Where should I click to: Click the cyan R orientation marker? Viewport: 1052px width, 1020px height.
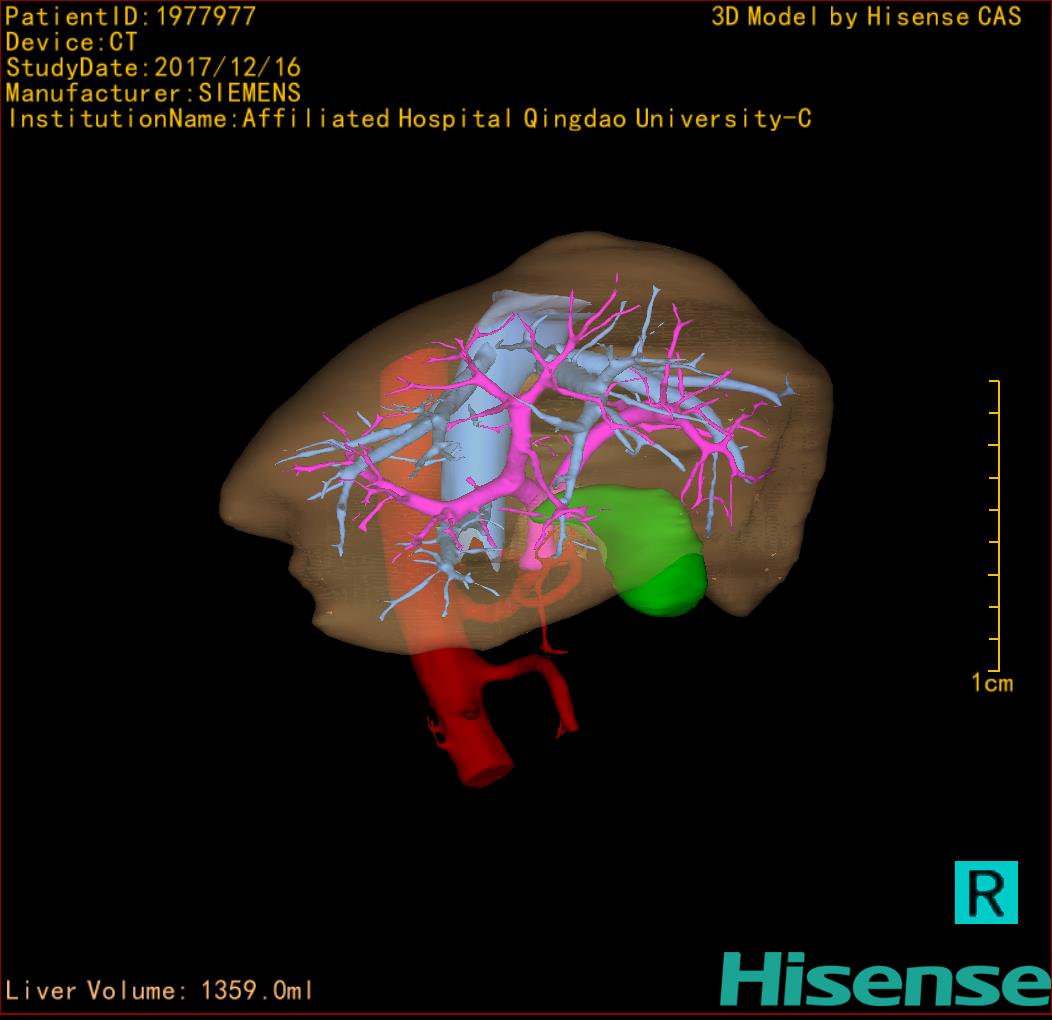[x=985, y=891]
